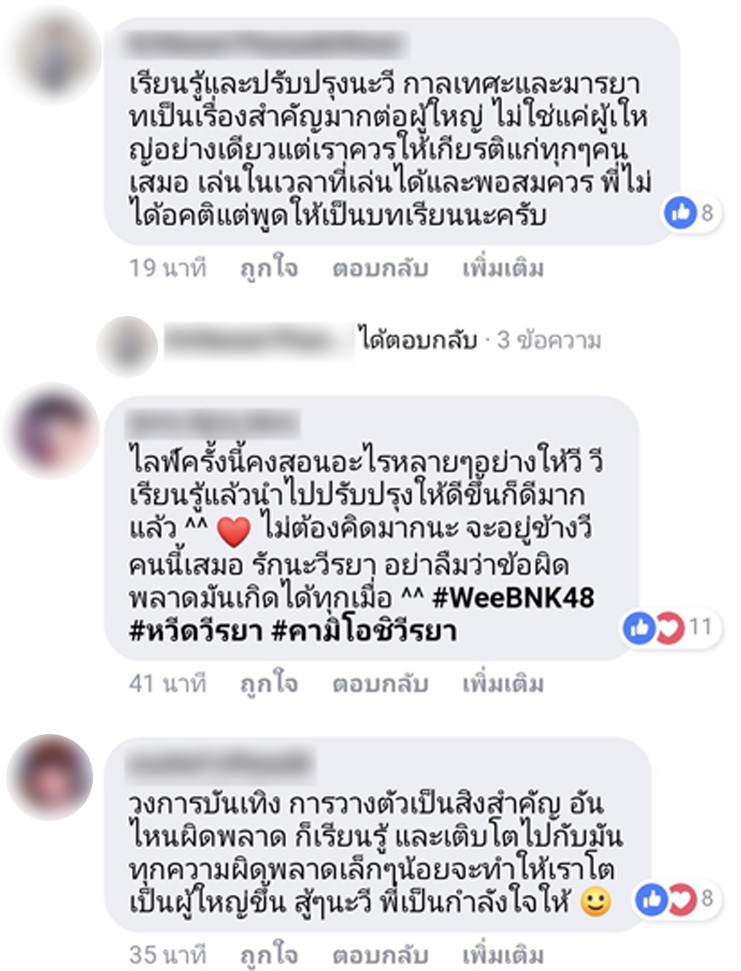Open the small avatar of the reply author
Screen dimensions: 741x971
tap(127, 346)
